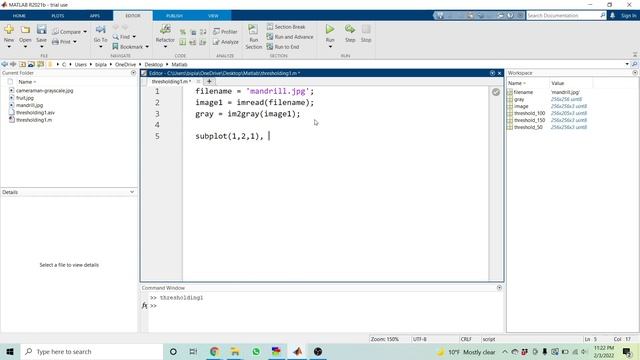Expand the Find dropdown arrow
The image size is (640, 360).
tap(134, 37)
